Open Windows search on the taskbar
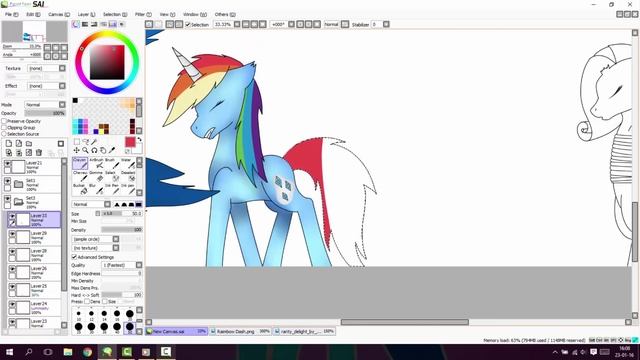Image resolution: width=640 pixels, height=360 pixels. point(29,352)
